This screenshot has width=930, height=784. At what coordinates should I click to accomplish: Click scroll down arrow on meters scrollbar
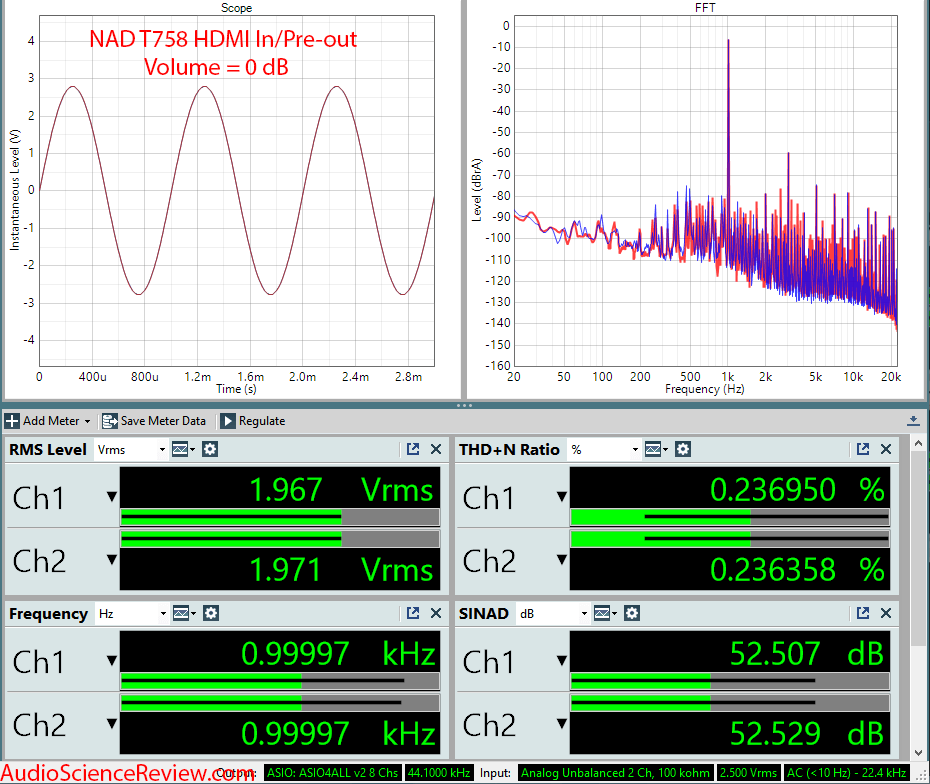[x=918, y=753]
